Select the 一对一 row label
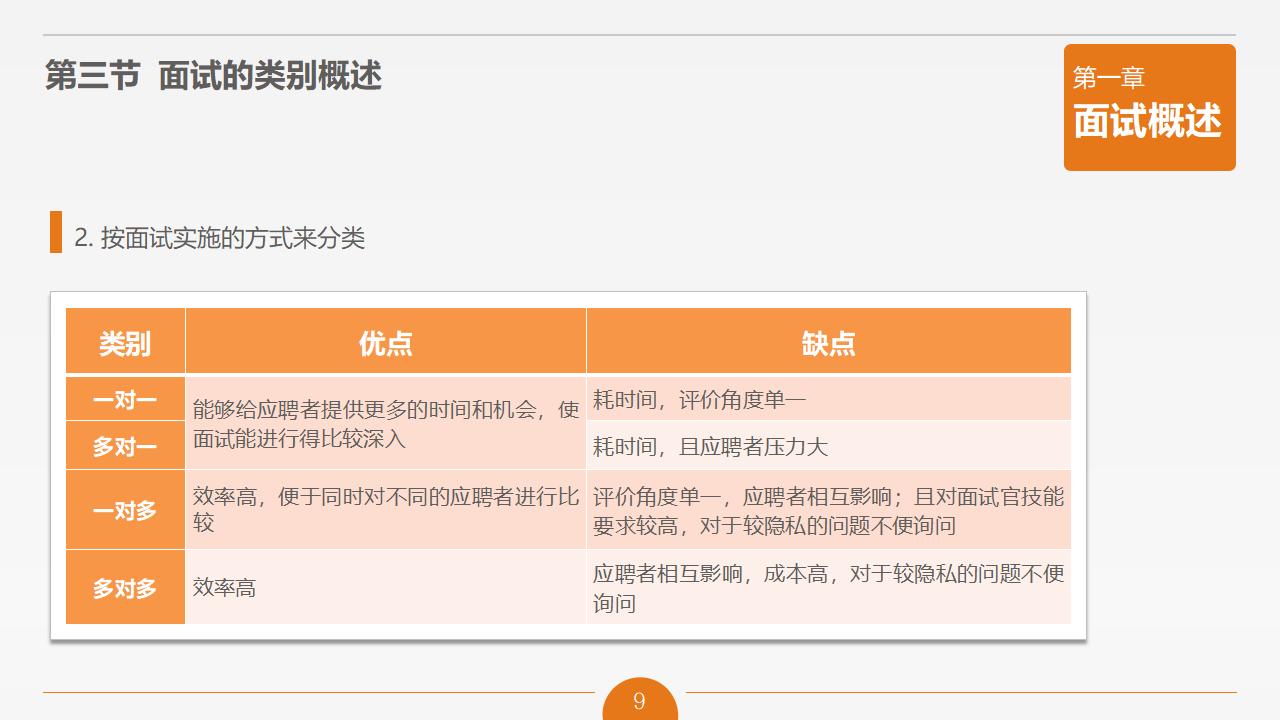The height and width of the screenshot is (720, 1280). 125,399
